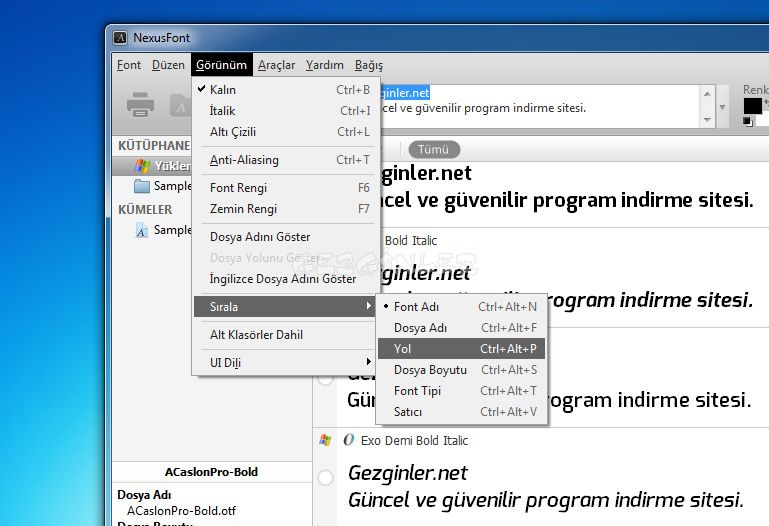This screenshot has width=769, height=526.
Task: Sort by Dosya Boyutu
Action: point(461,370)
